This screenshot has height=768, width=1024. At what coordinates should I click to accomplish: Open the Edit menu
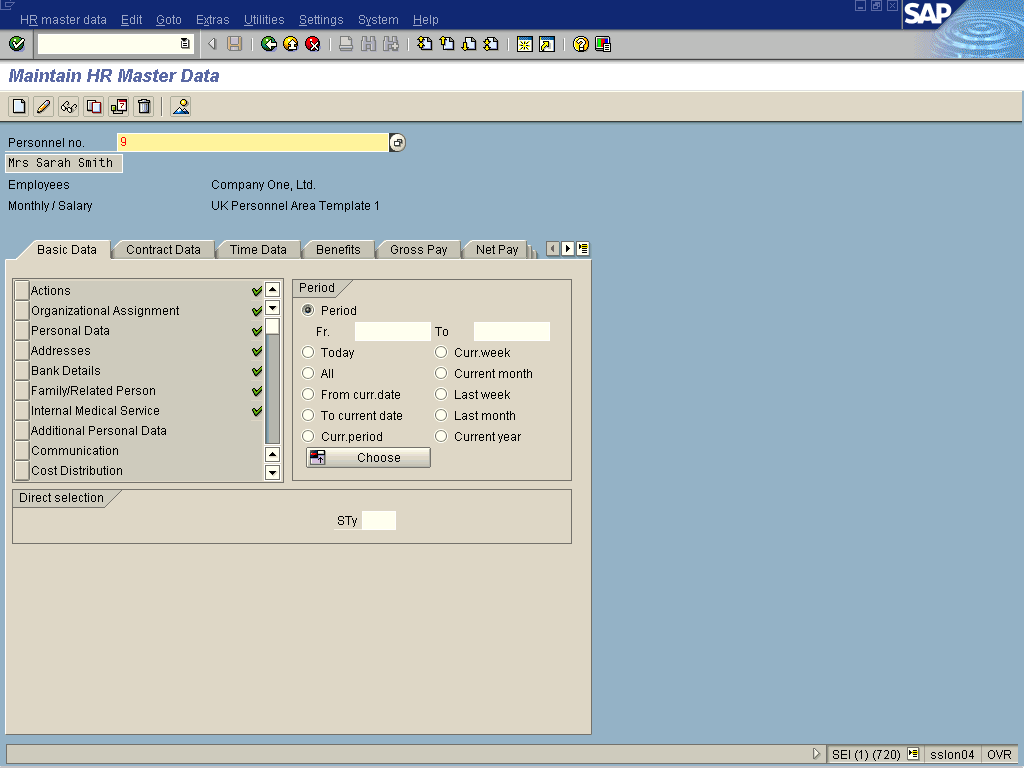point(131,20)
